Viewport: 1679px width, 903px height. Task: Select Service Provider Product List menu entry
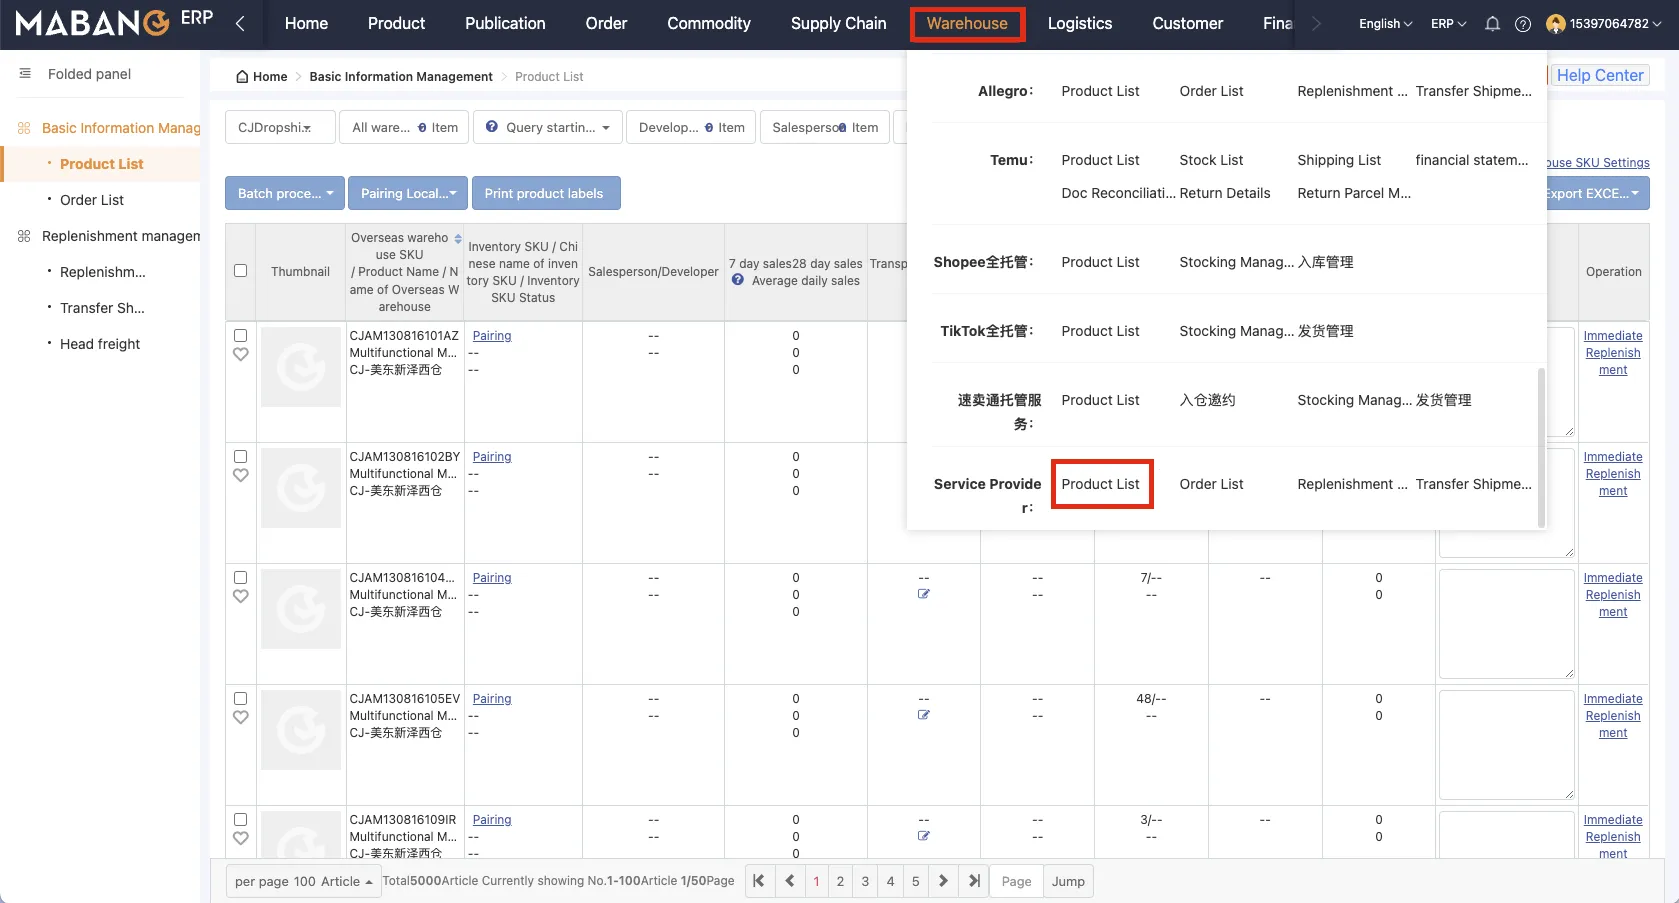tap(1100, 484)
